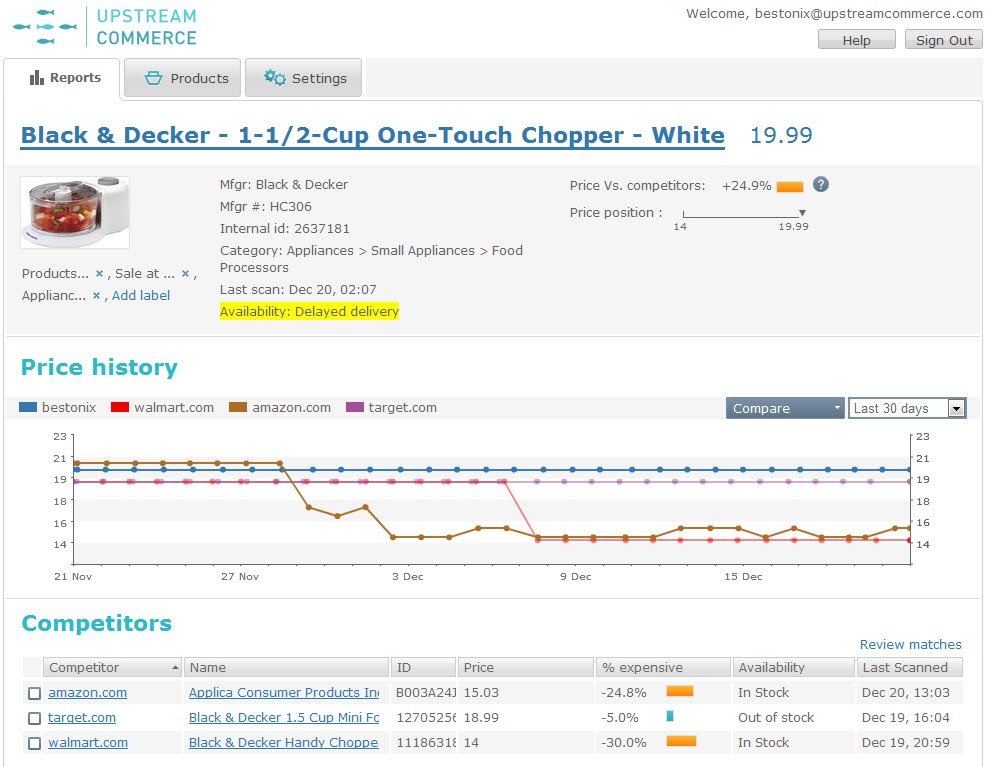Image resolution: width=988 pixels, height=767 pixels.
Task: Click the Help button
Action: pyautogui.click(x=856, y=40)
